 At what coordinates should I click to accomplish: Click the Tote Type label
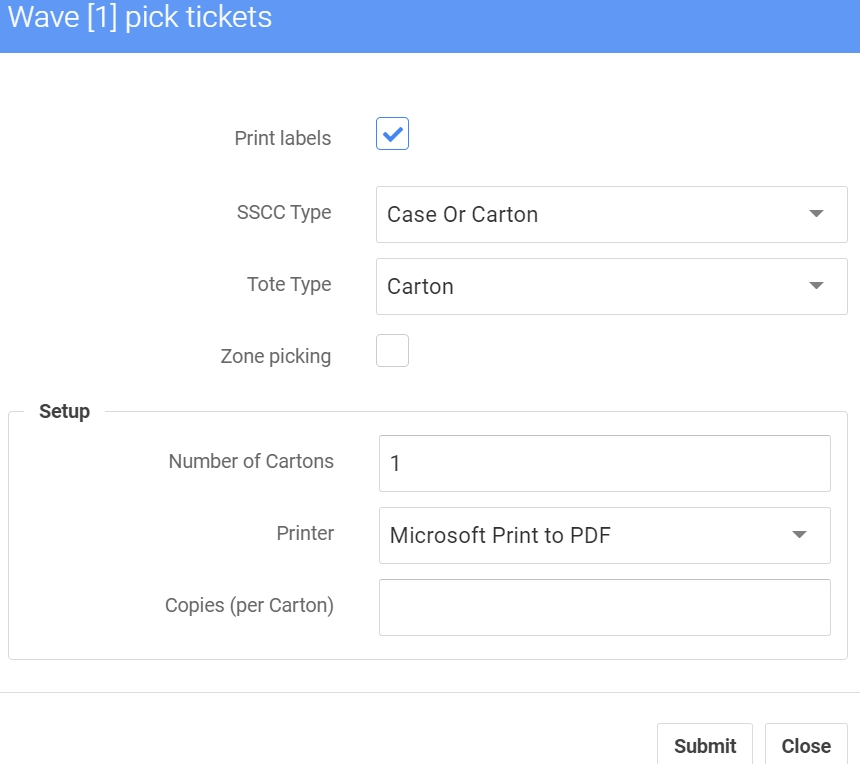pos(288,284)
